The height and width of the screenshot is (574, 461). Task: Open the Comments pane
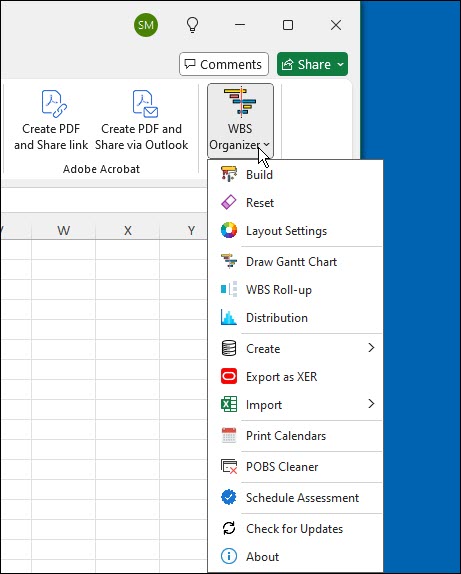pos(224,64)
